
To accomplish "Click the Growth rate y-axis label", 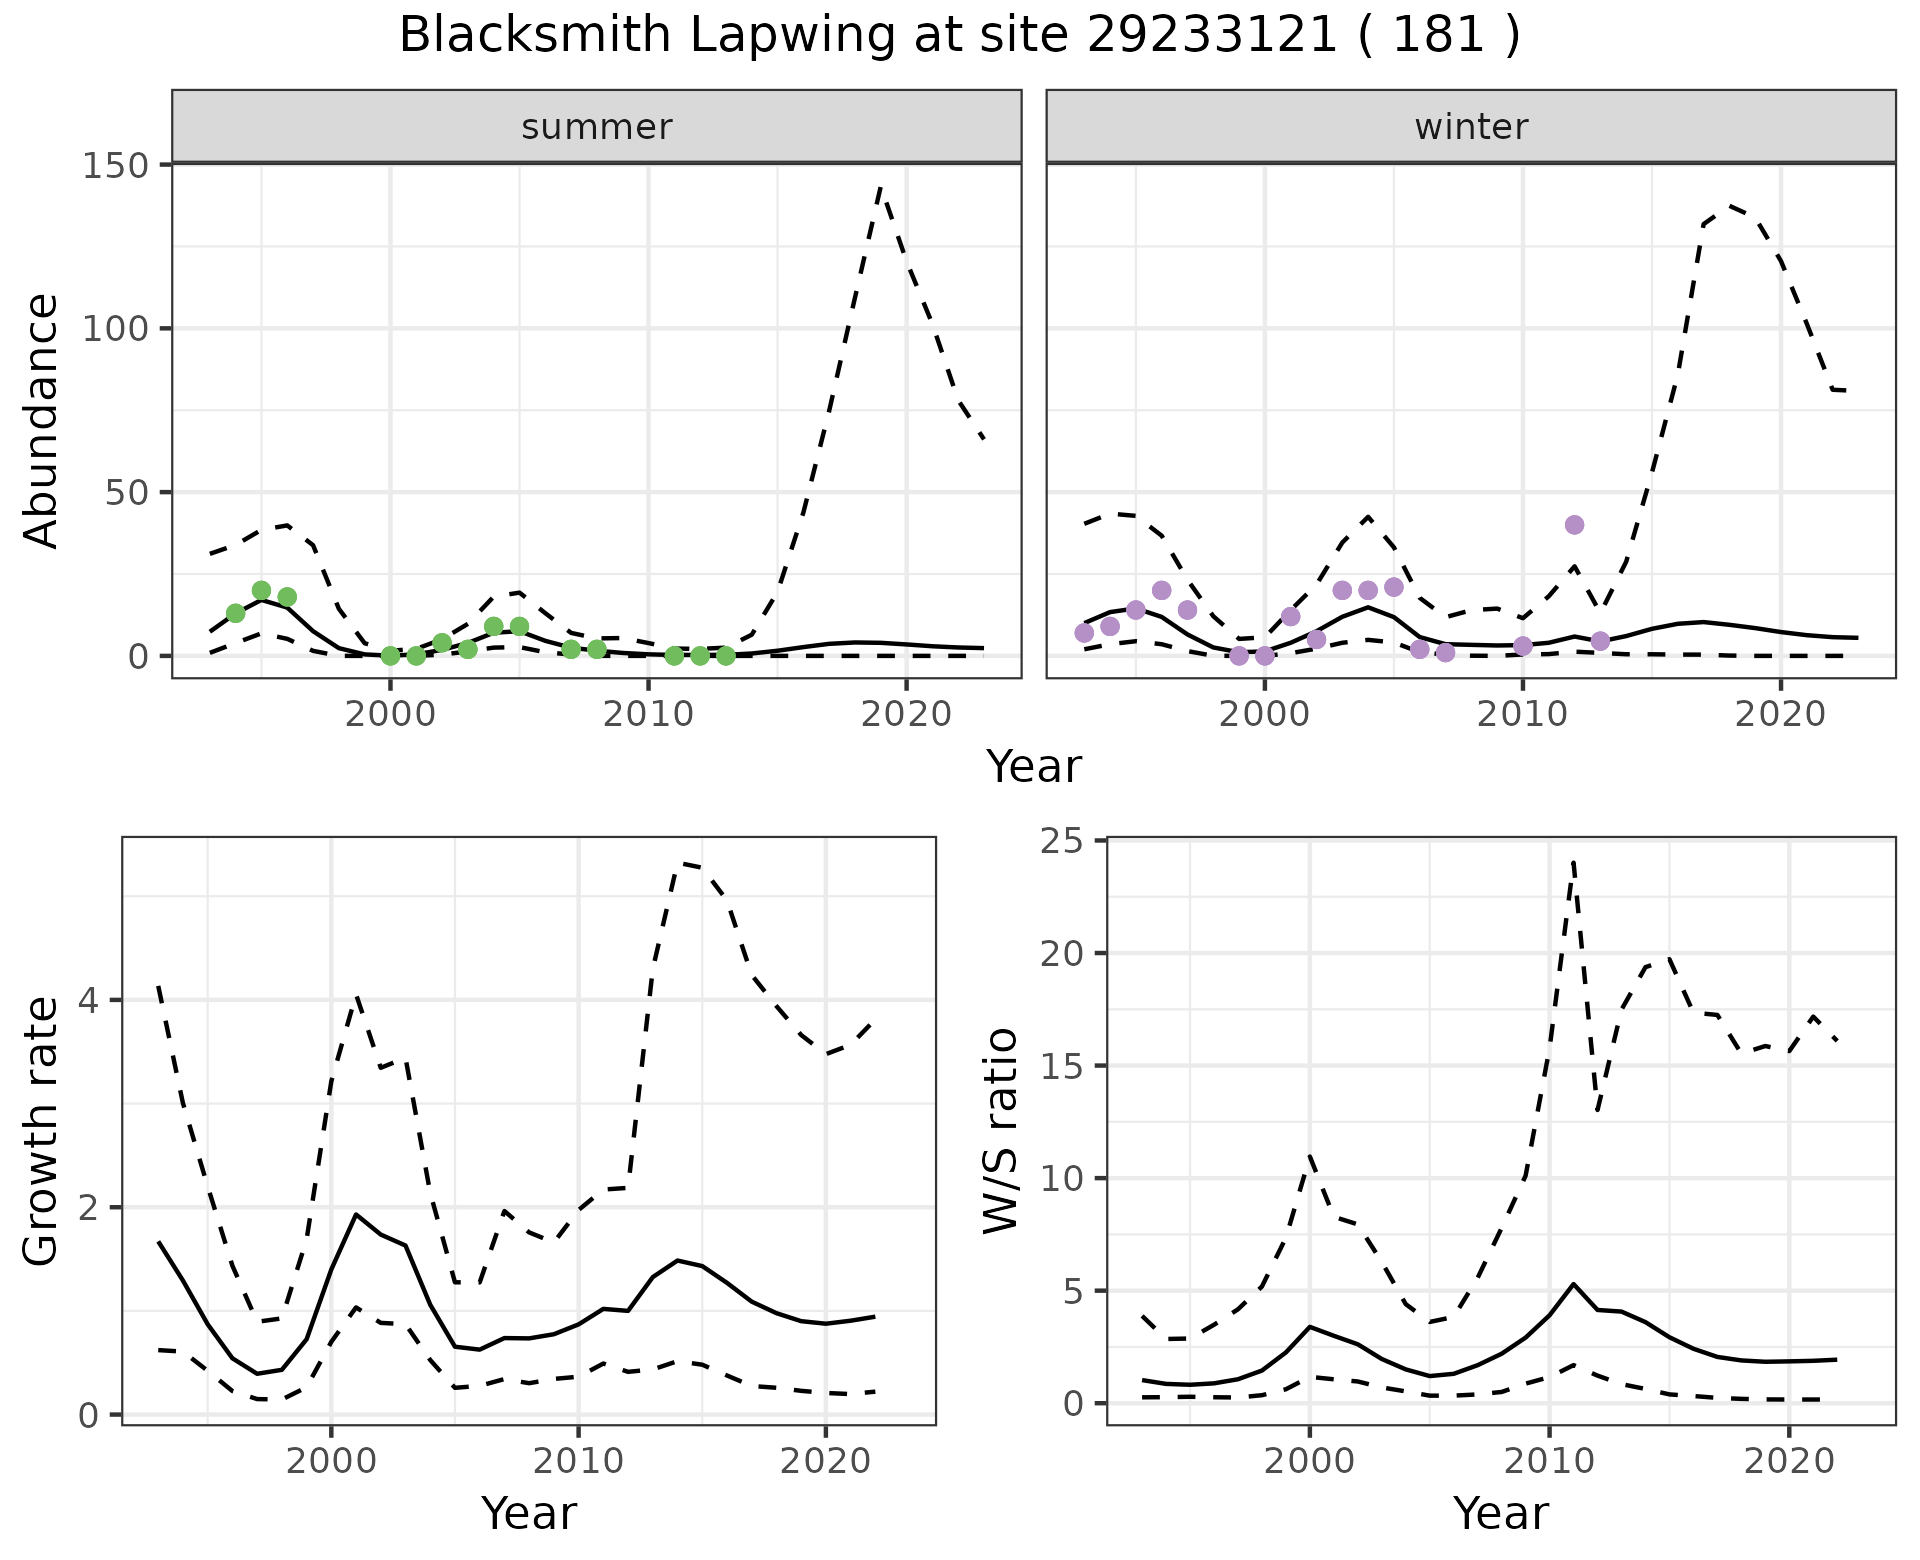I will click(42, 1131).
